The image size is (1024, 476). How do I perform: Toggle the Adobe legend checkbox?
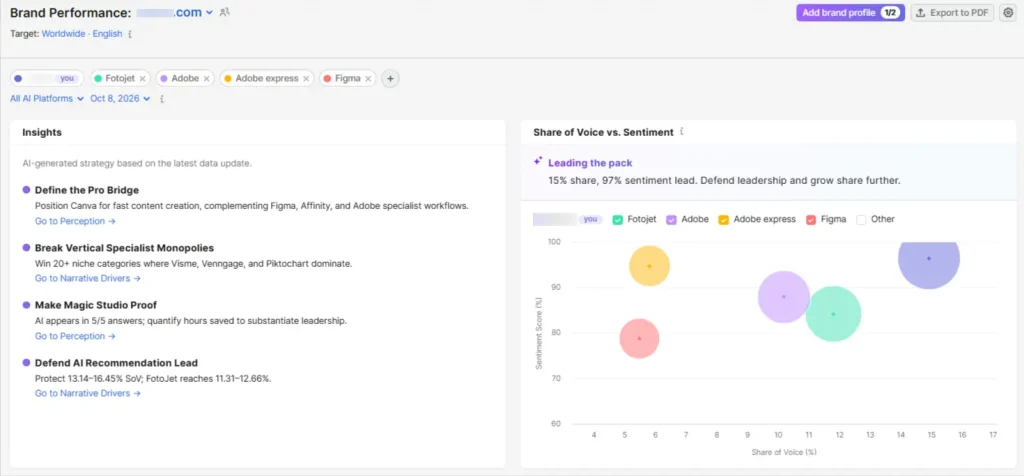pos(671,220)
